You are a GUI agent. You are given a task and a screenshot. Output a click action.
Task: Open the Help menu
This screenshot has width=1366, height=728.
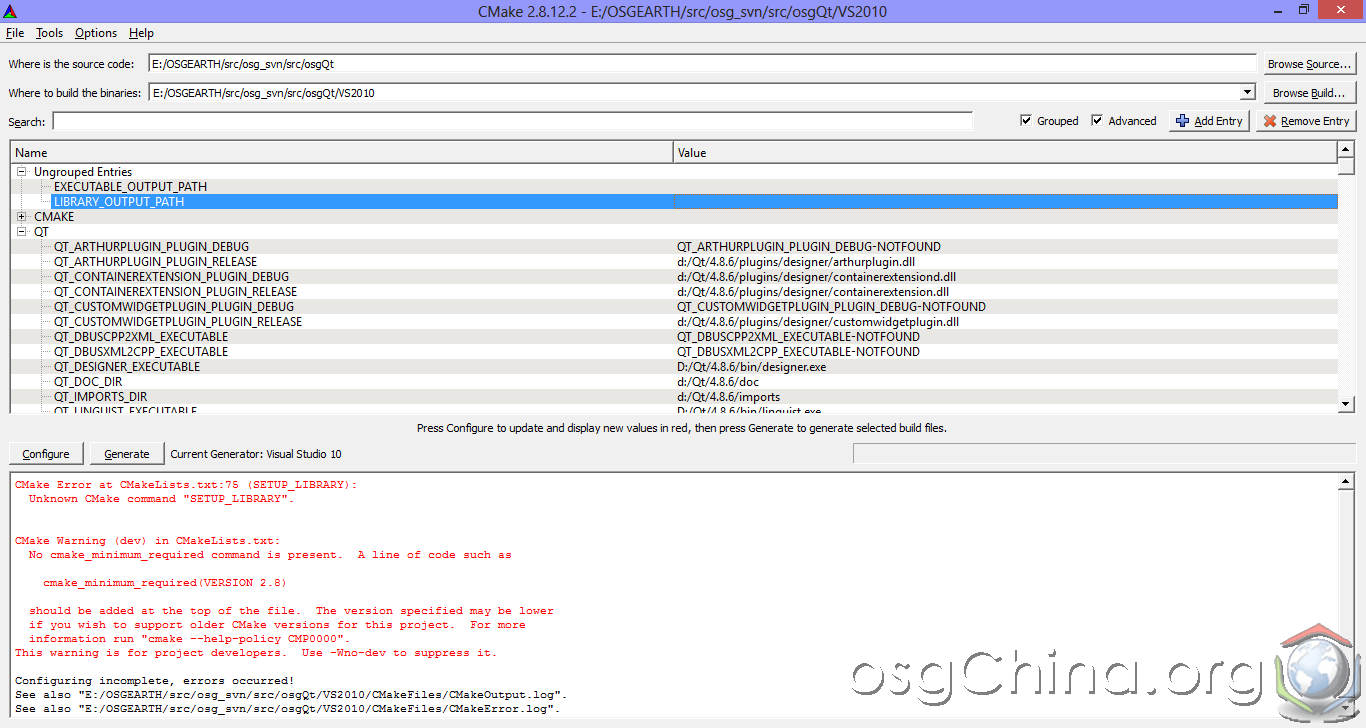pyautogui.click(x=141, y=33)
